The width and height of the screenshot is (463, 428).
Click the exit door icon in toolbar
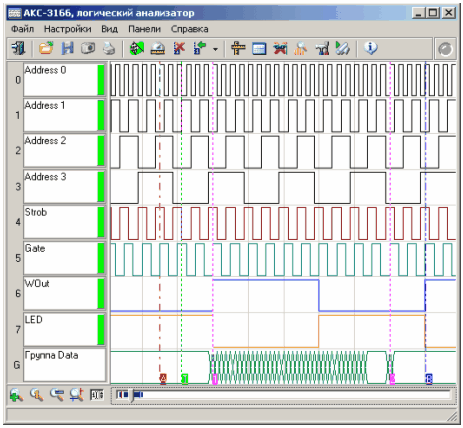[18, 49]
